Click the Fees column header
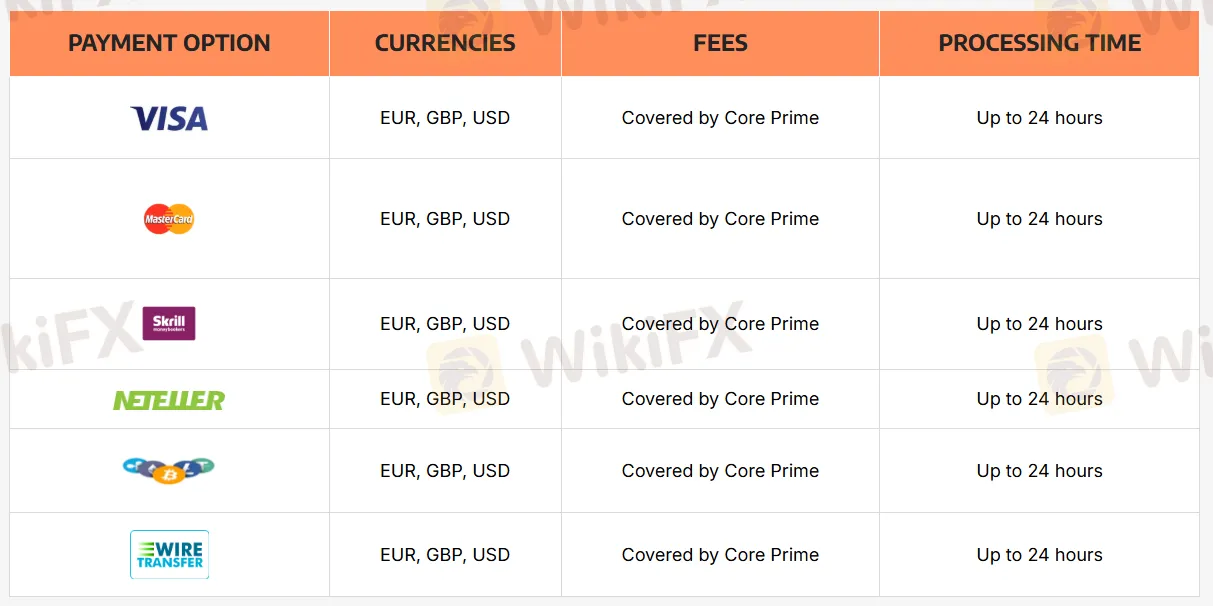This screenshot has height=606, width=1213. point(720,43)
